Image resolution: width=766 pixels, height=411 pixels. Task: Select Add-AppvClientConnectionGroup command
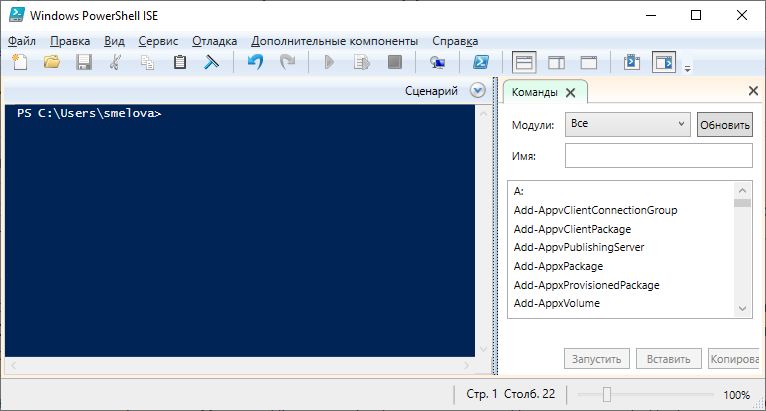596,210
